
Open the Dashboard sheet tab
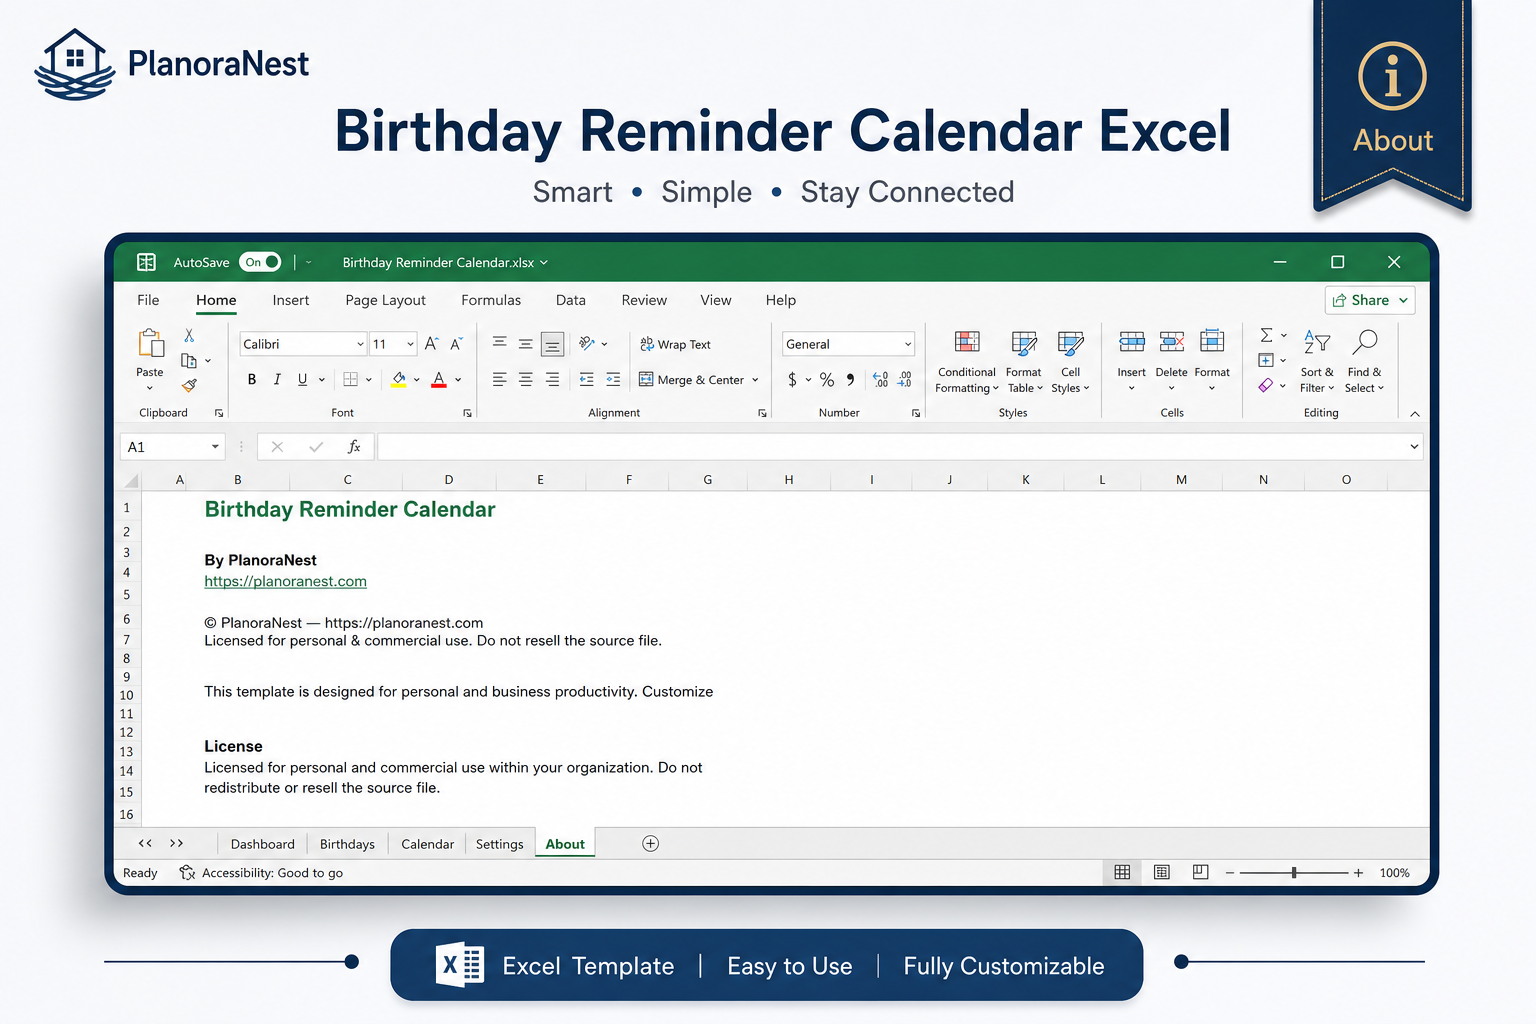[263, 844]
